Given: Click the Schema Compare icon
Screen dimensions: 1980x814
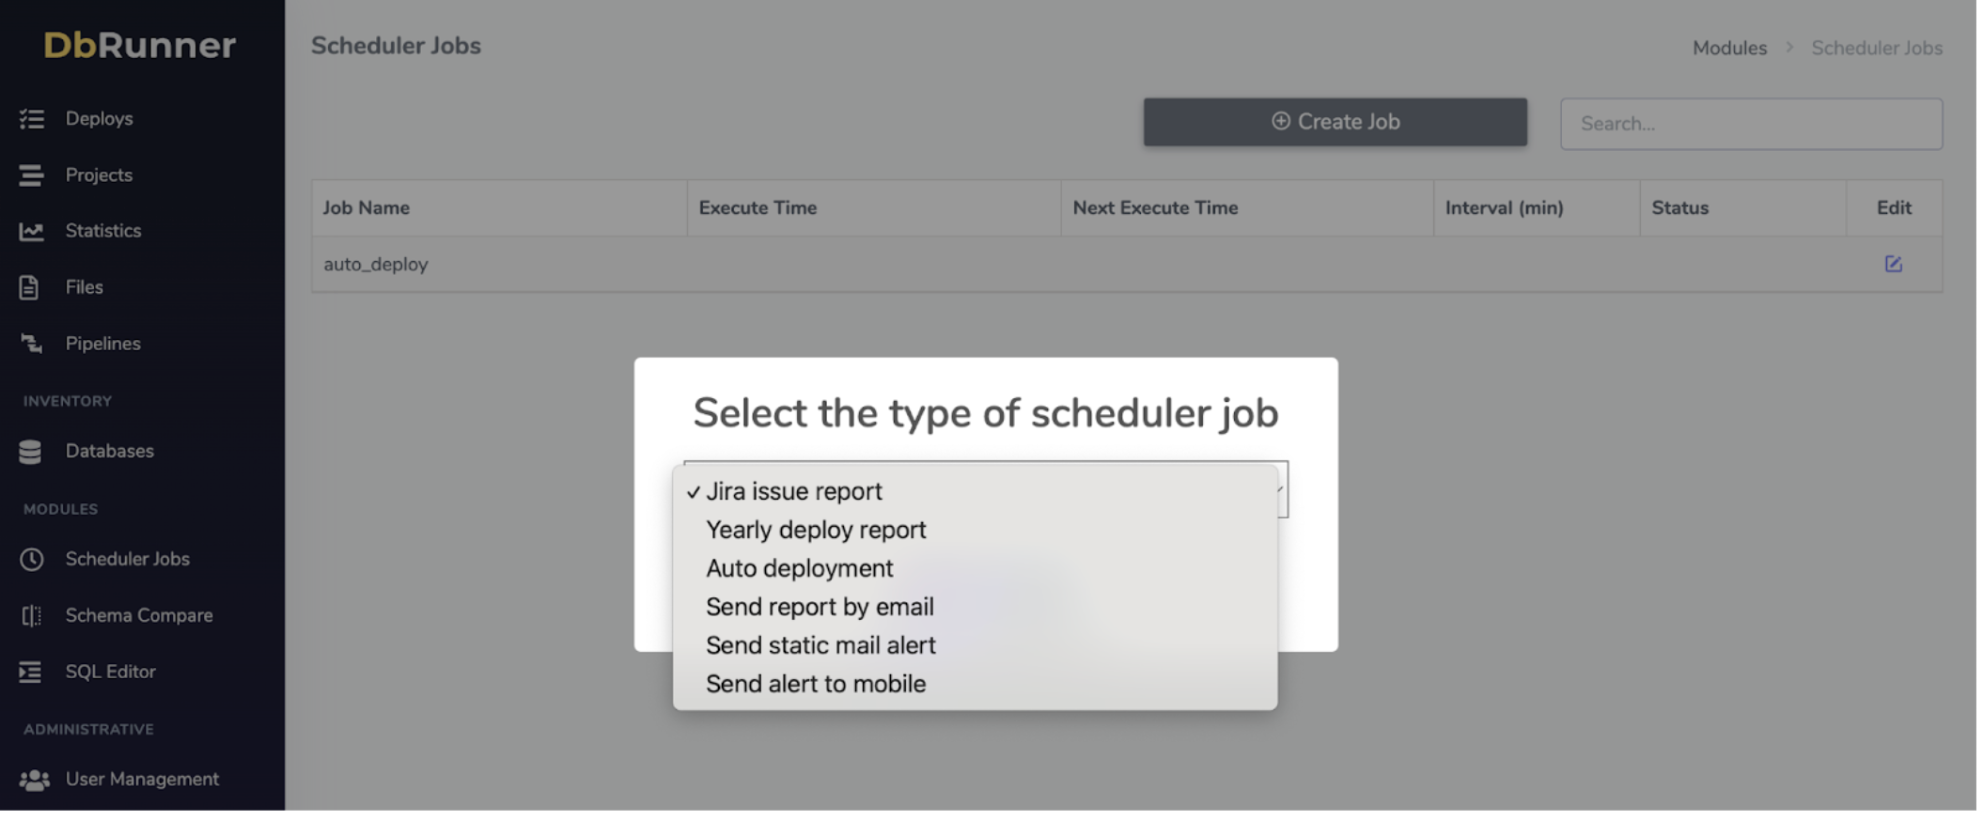Looking at the screenshot, I should tap(32, 616).
